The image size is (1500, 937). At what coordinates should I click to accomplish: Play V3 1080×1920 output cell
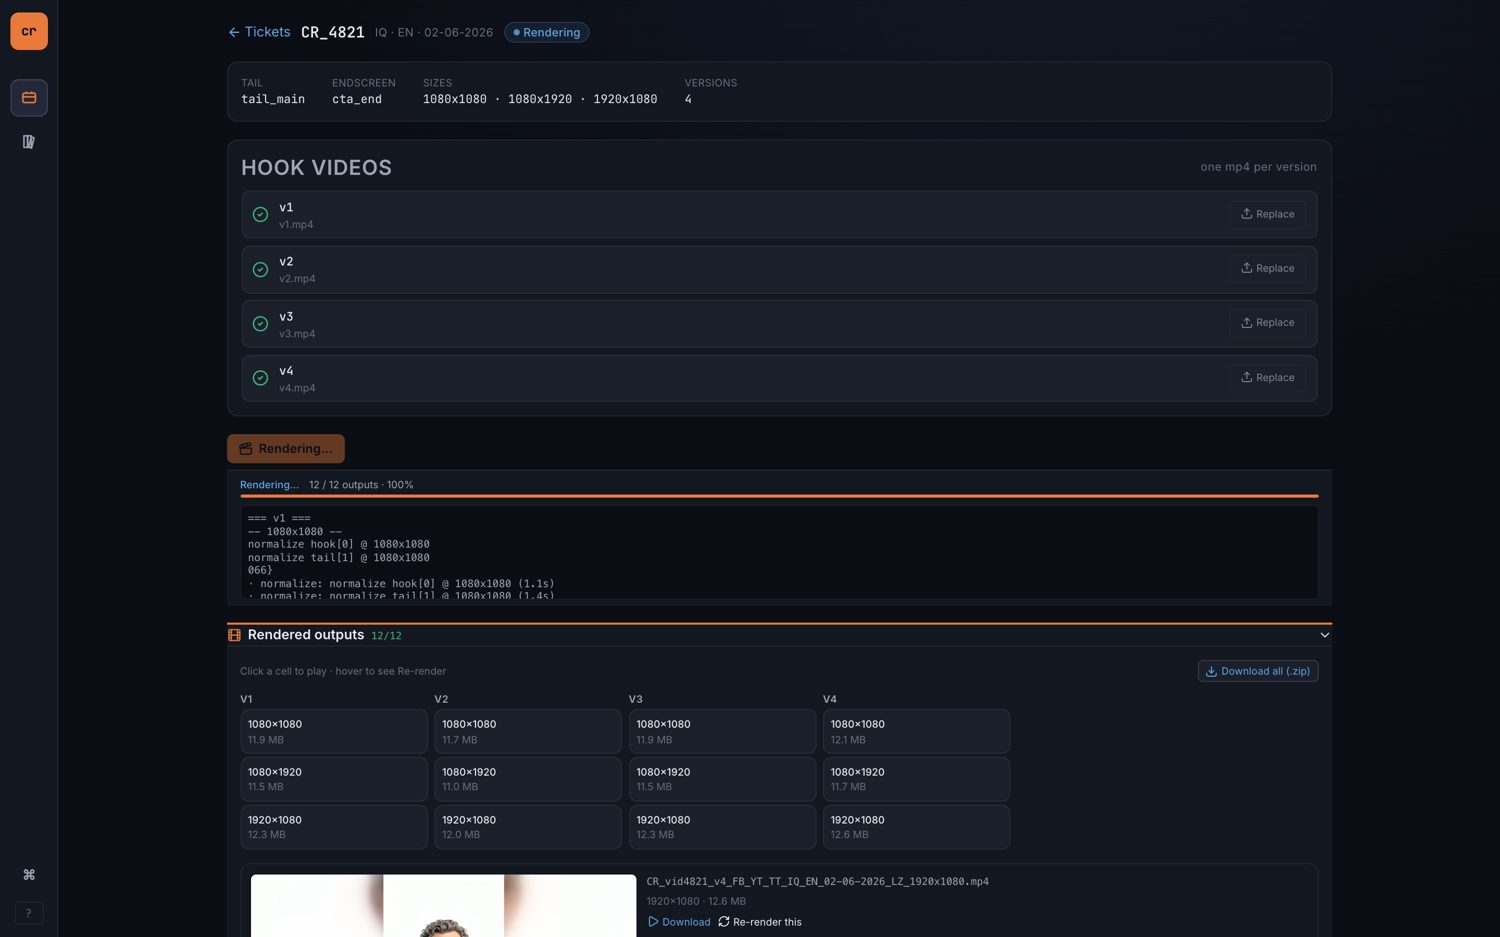[x=722, y=779]
